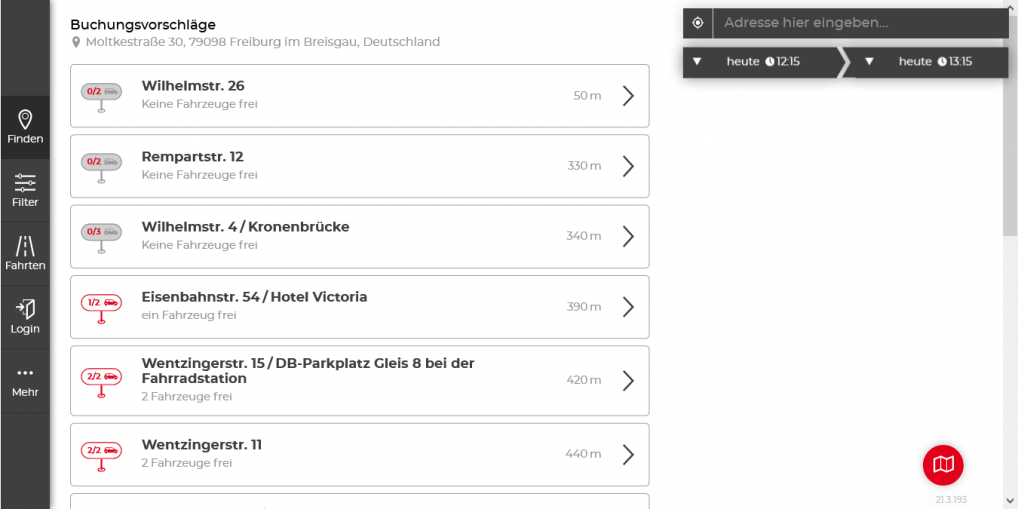Screen dimensions: 1024x512
Task: Click the 1/2 station icon for Eisenbahnstr. 54
Action: click(x=101, y=309)
